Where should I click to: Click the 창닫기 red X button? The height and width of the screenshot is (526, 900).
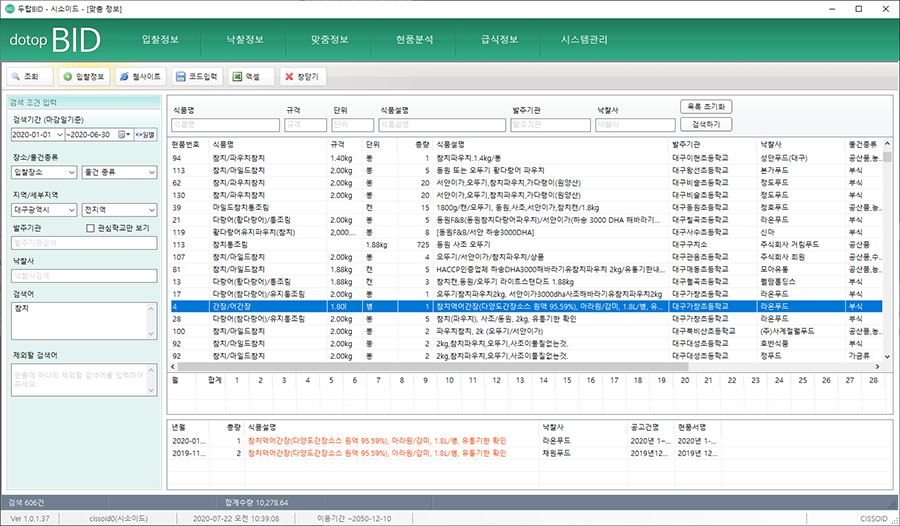(x=302, y=76)
